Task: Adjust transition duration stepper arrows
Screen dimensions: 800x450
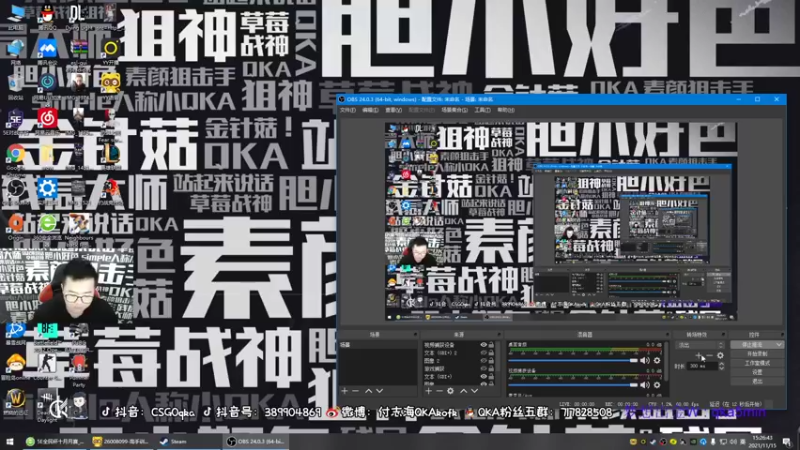Action: 721,366
